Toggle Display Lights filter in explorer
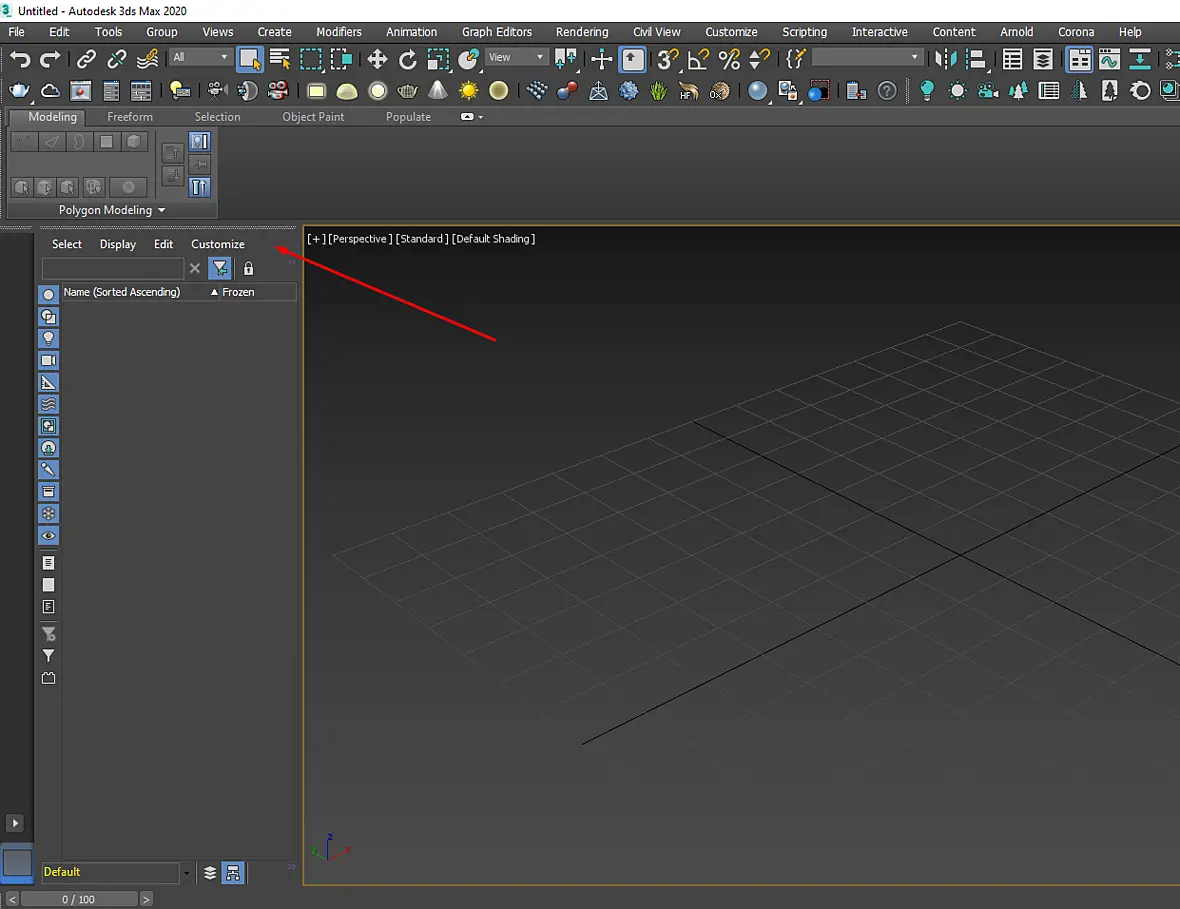The image size is (1180, 909). (x=48, y=338)
